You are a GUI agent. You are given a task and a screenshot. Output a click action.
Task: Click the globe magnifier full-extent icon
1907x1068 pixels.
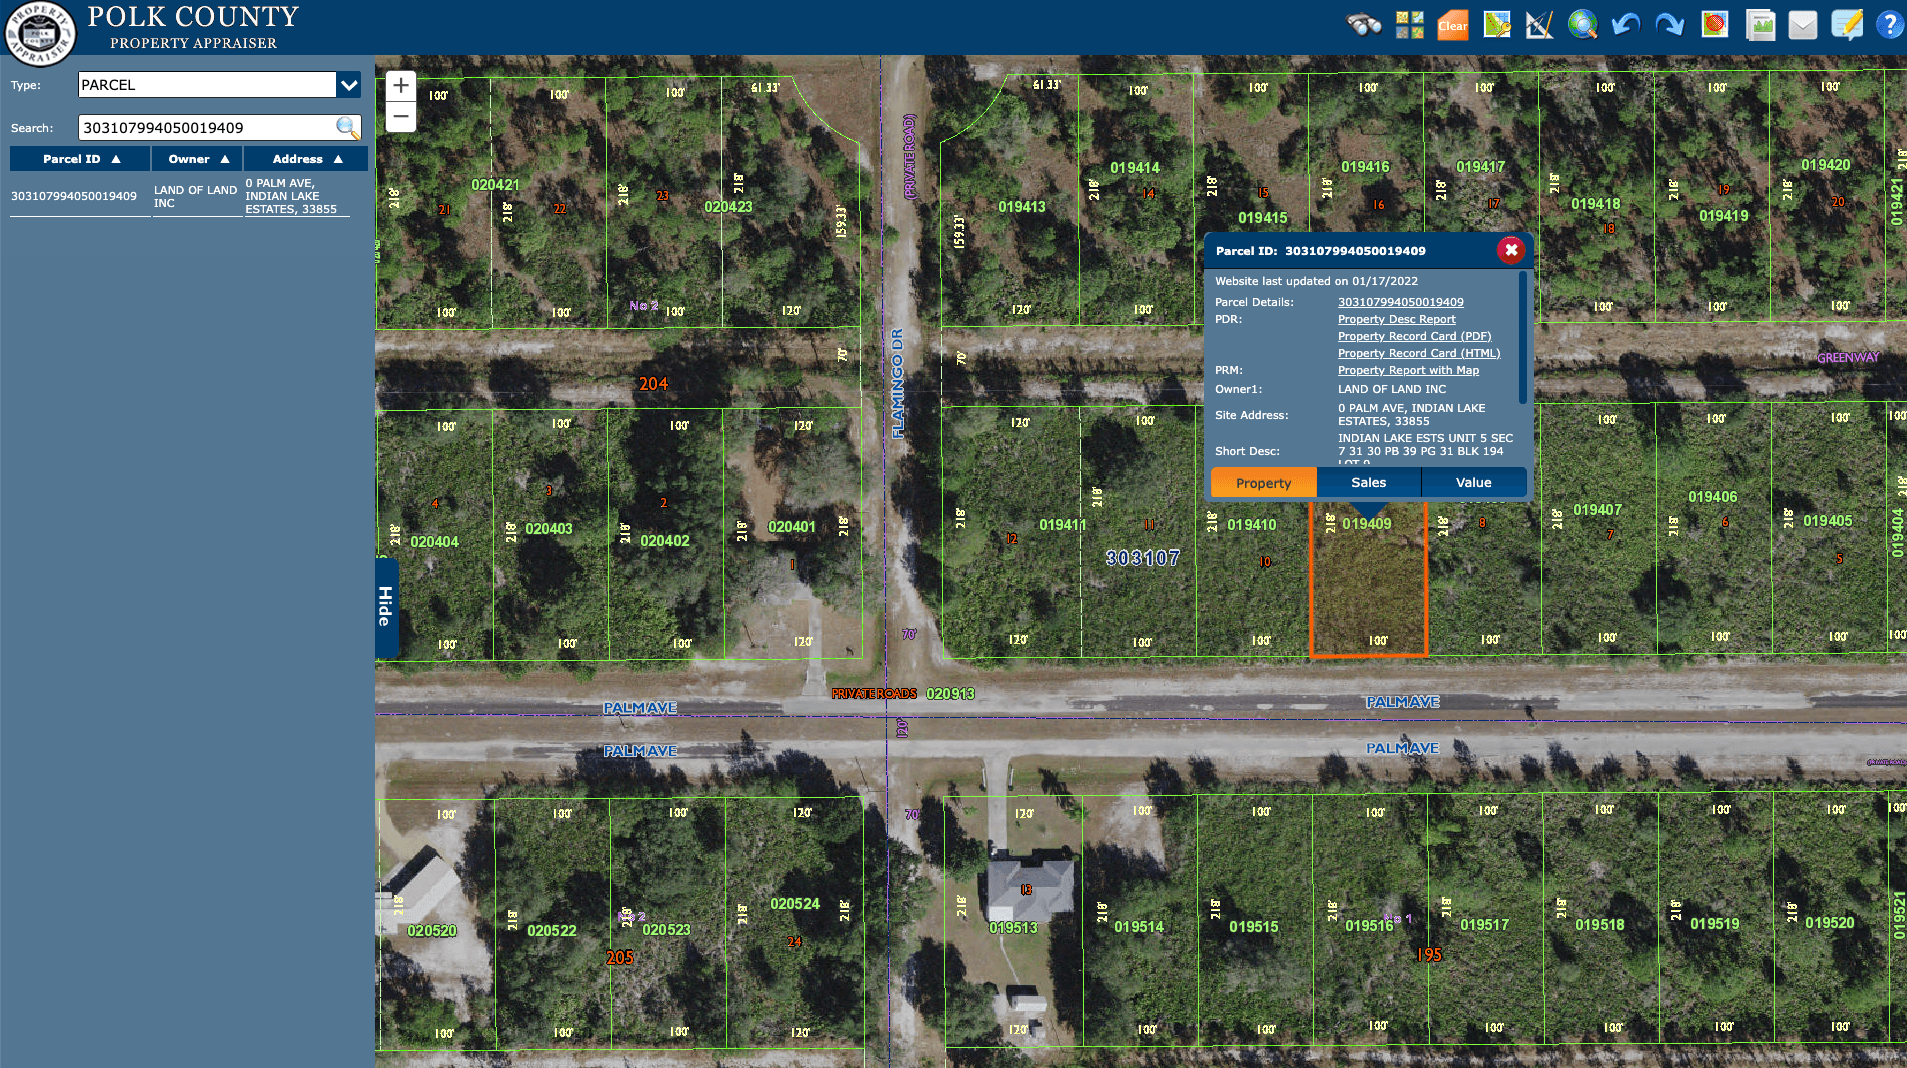(1583, 25)
